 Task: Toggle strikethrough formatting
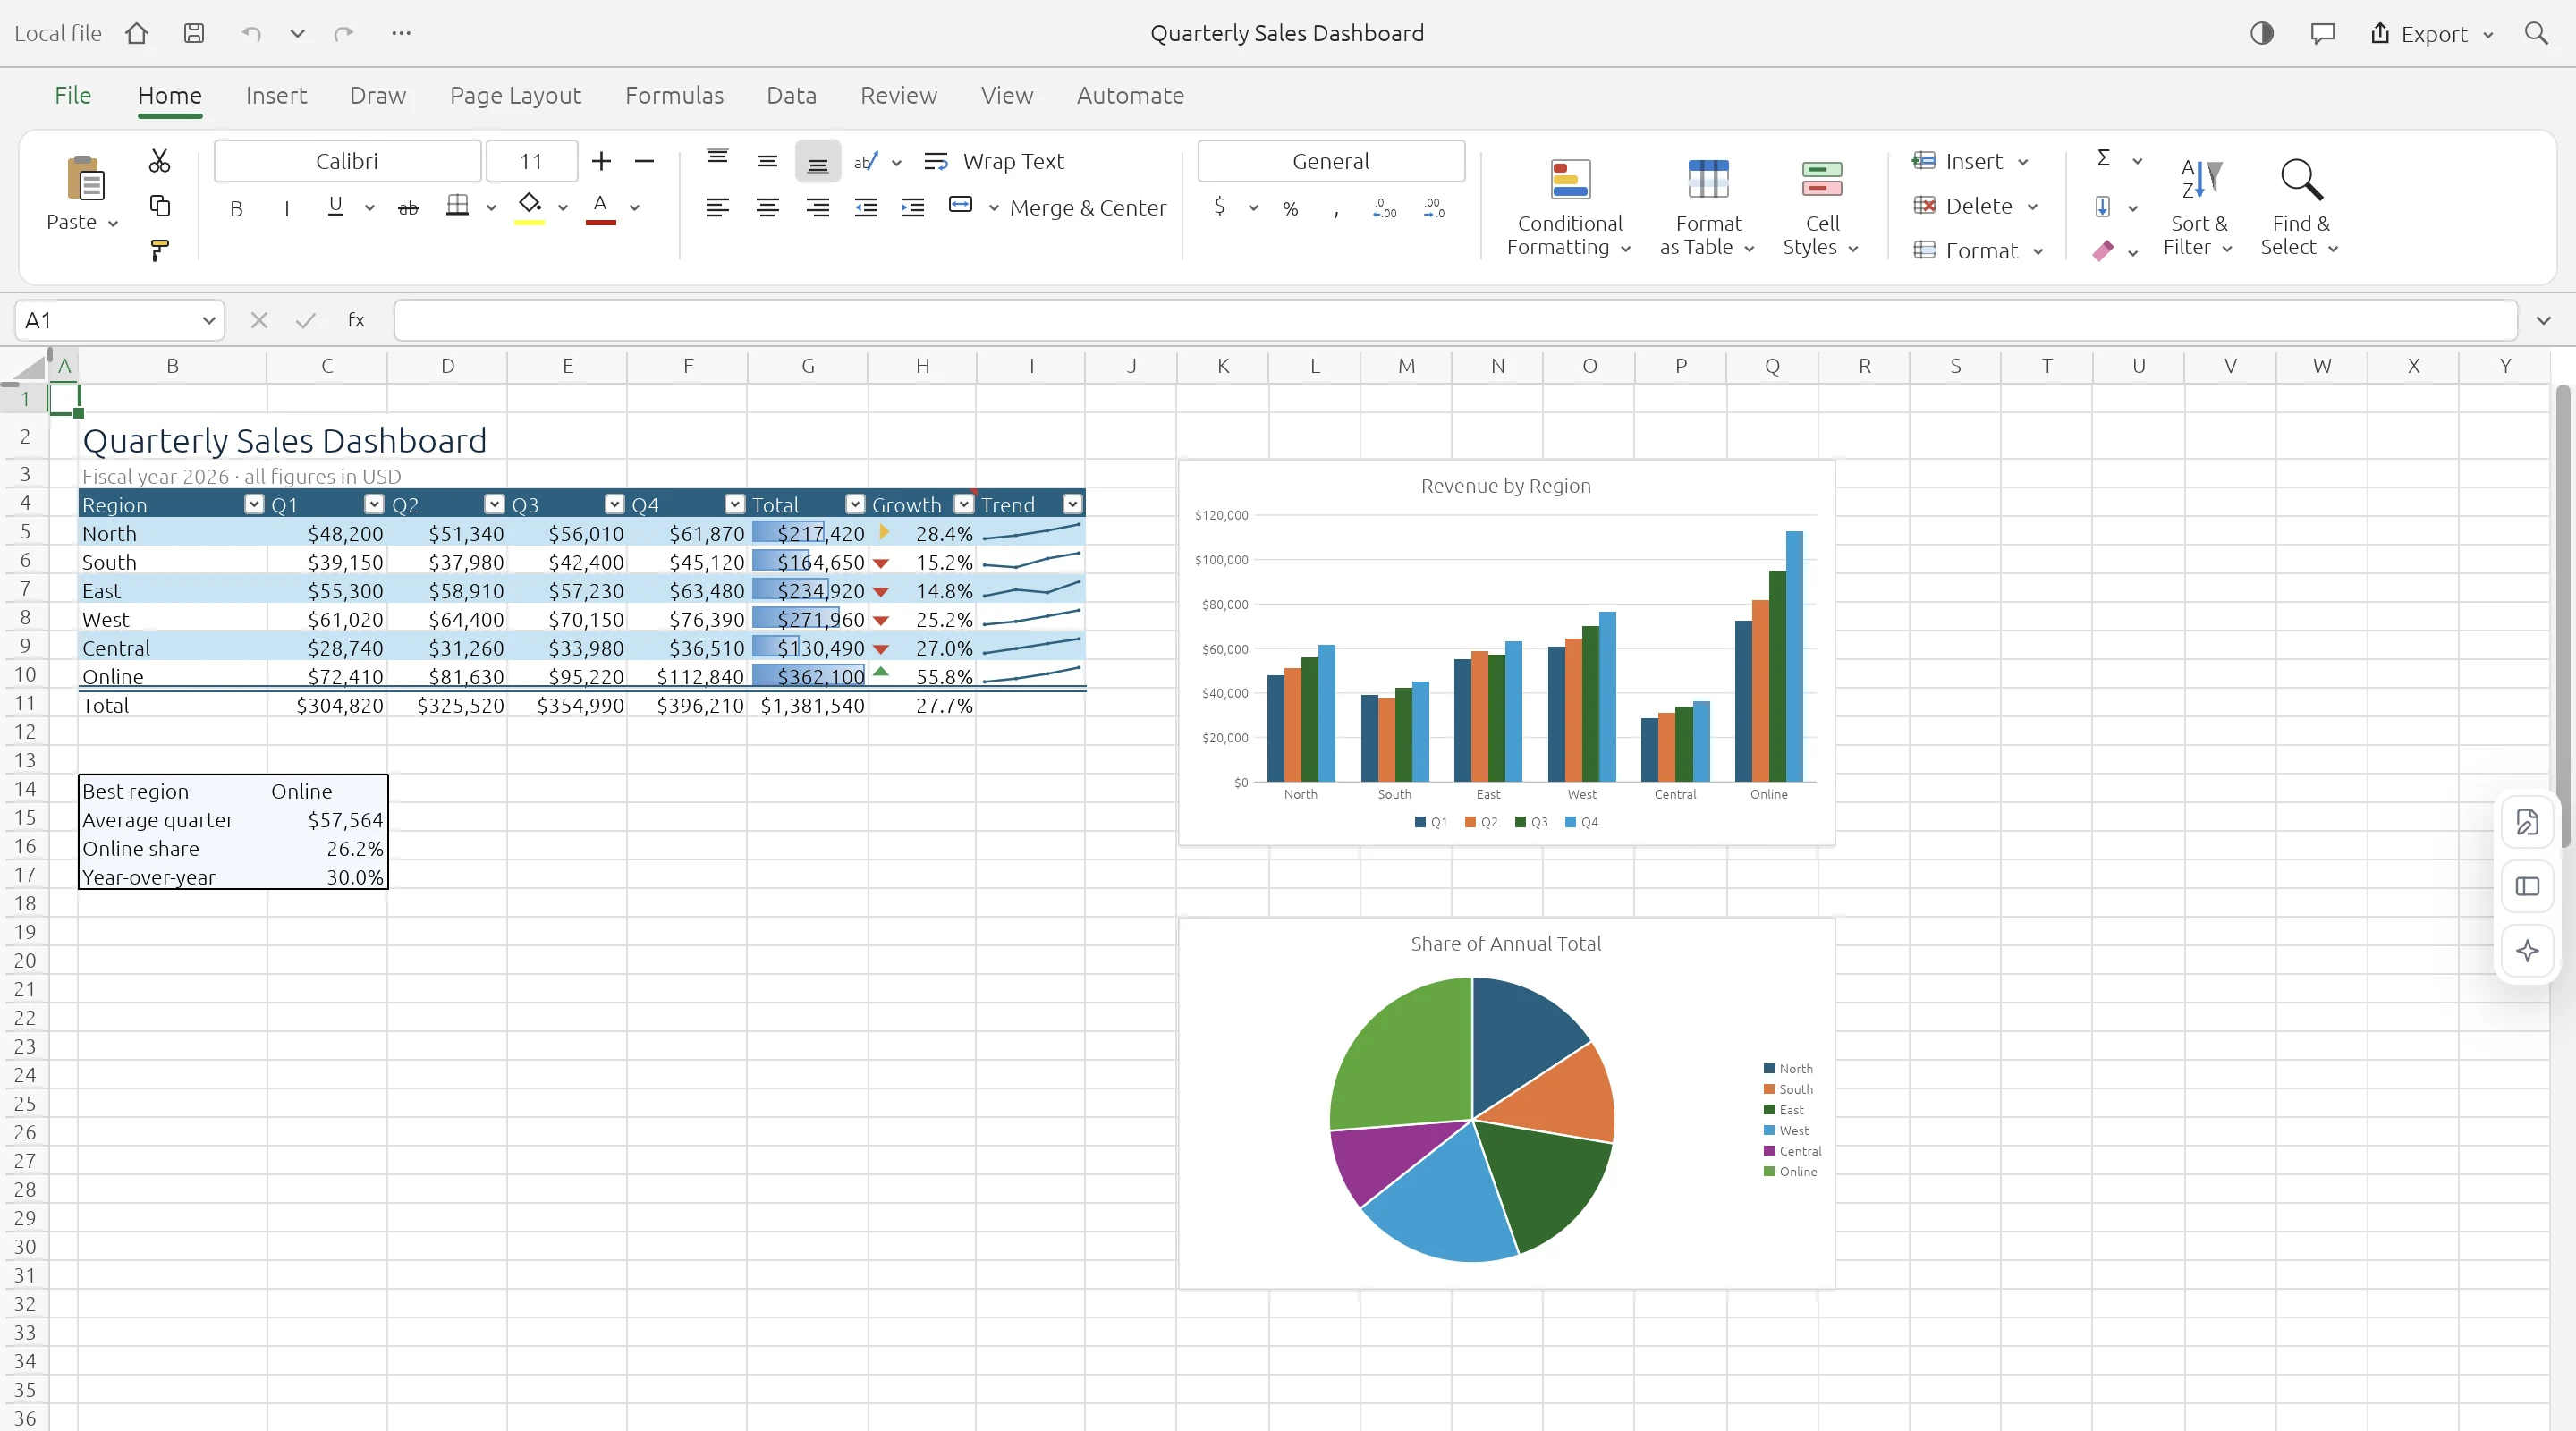[x=408, y=208]
